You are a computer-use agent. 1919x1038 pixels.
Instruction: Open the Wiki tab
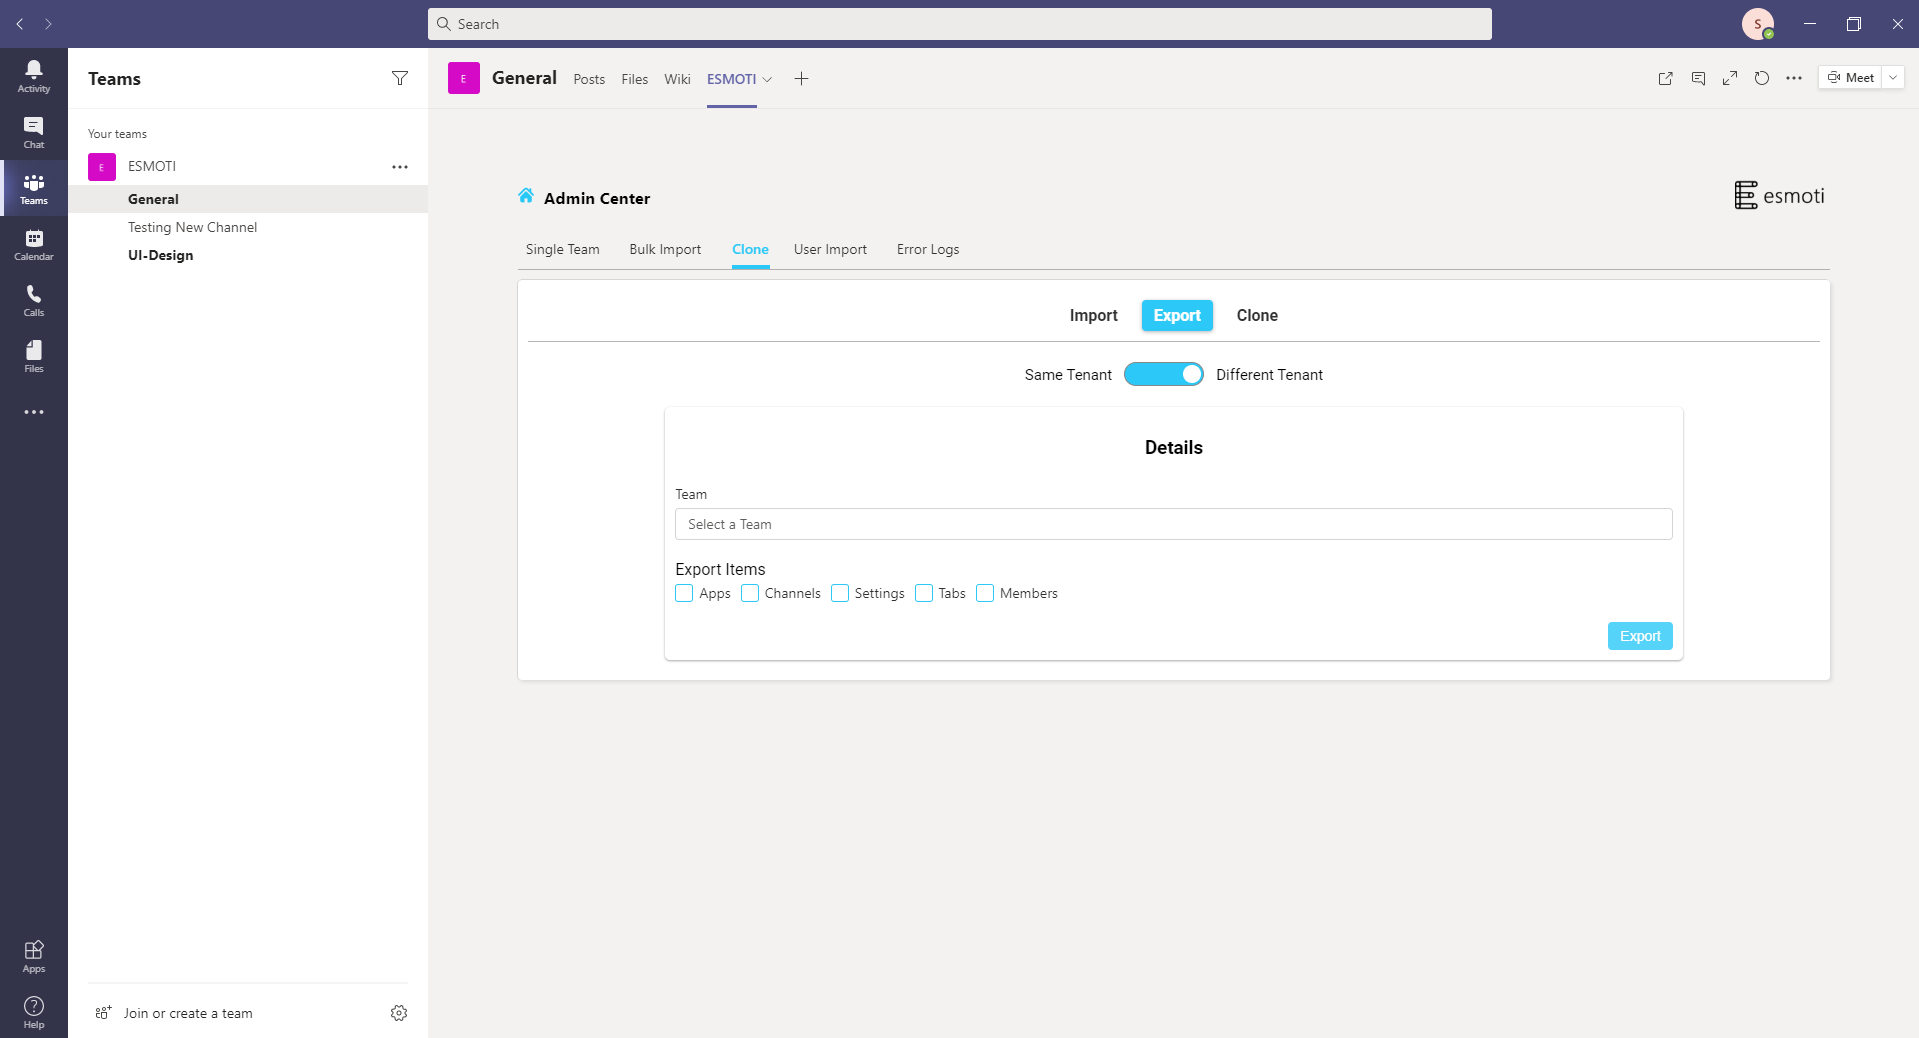(677, 79)
